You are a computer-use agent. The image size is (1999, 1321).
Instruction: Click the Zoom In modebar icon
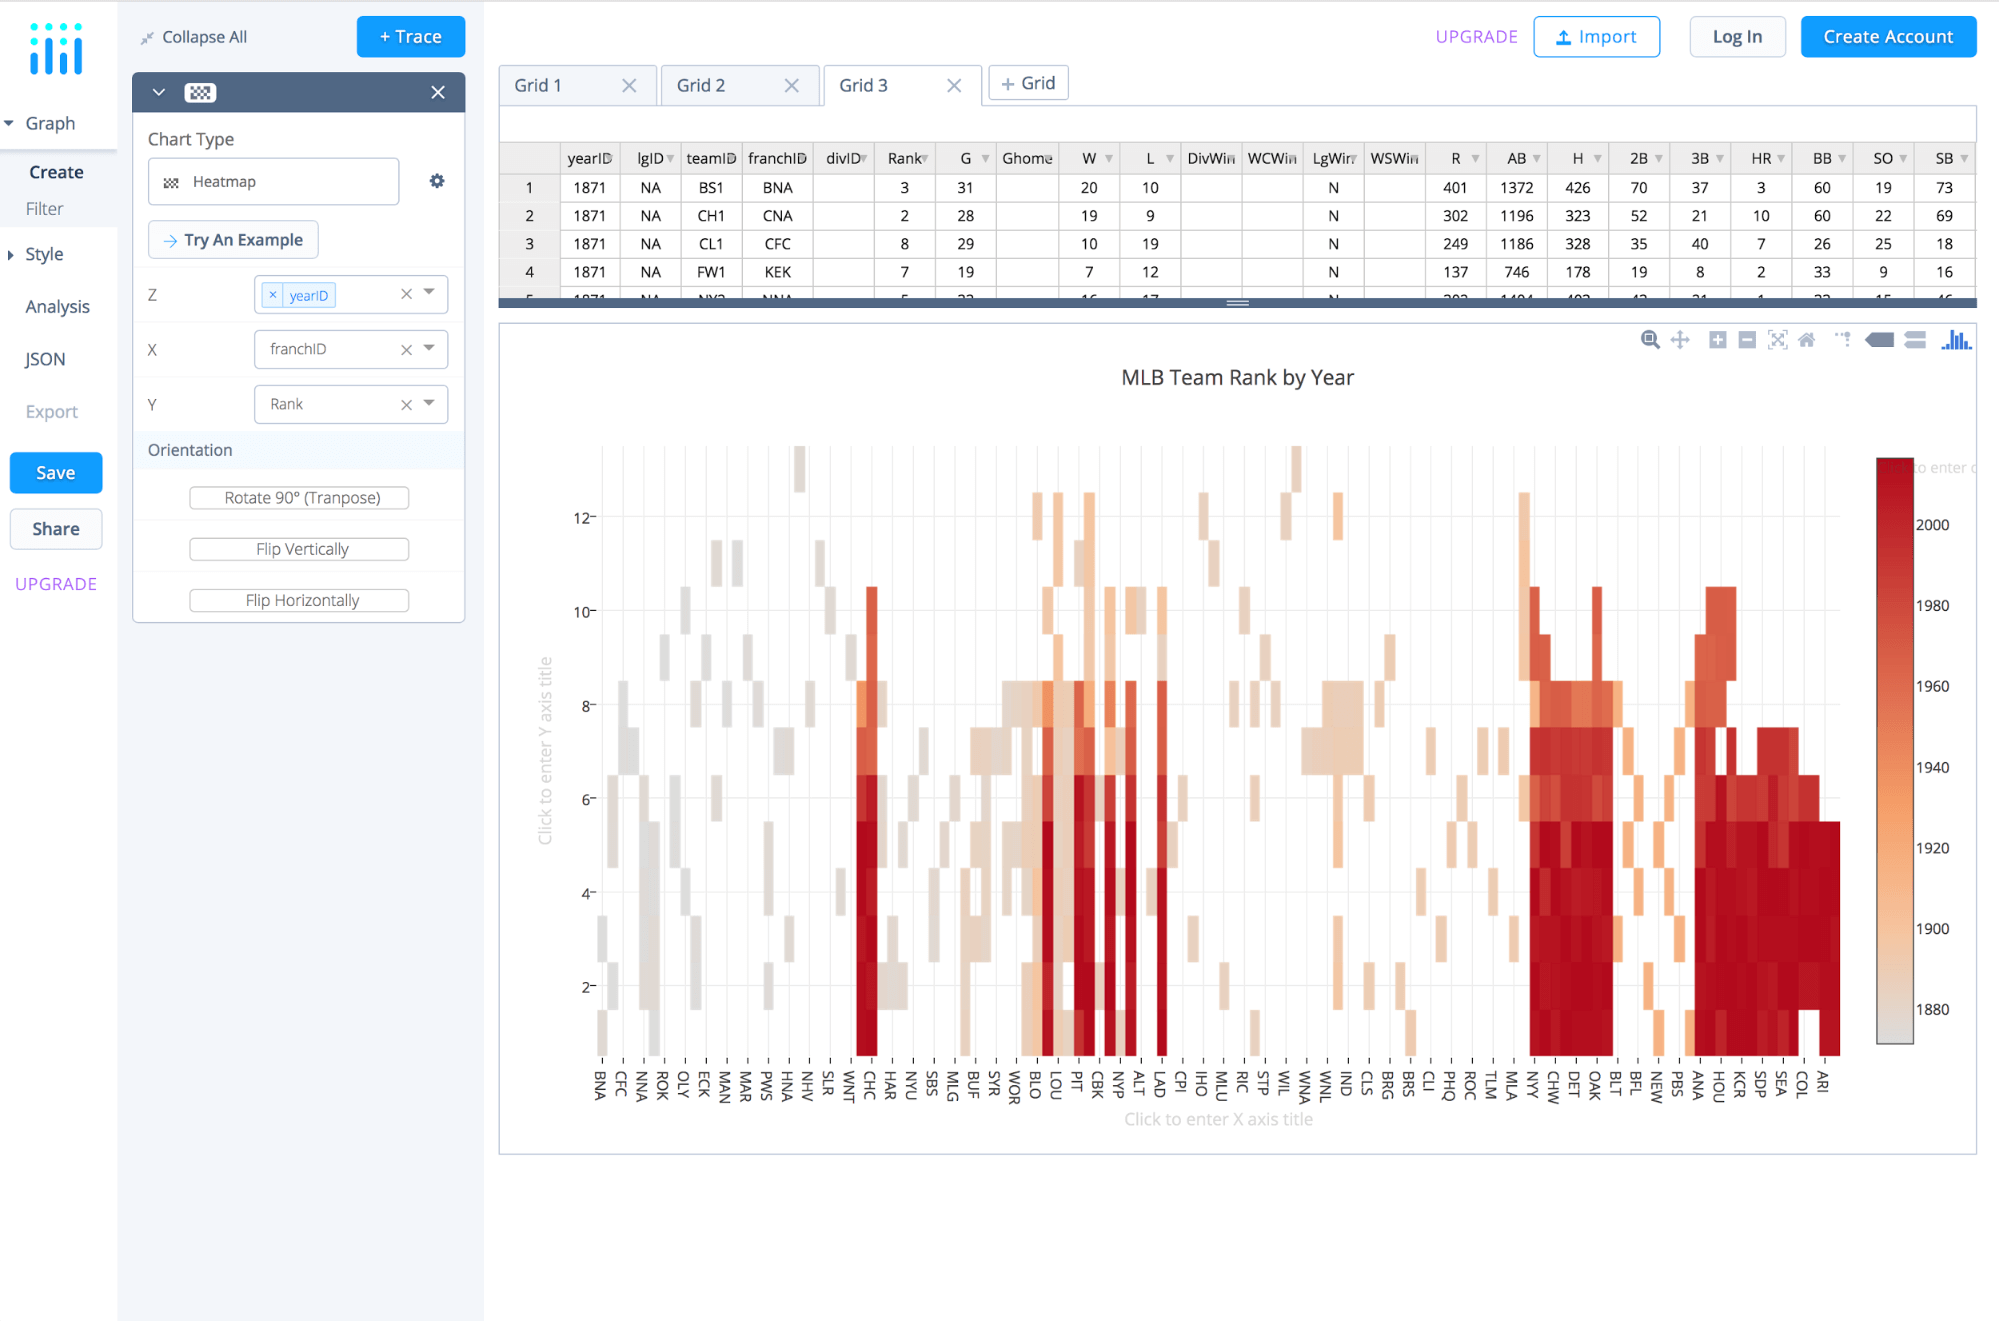click(x=1718, y=340)
